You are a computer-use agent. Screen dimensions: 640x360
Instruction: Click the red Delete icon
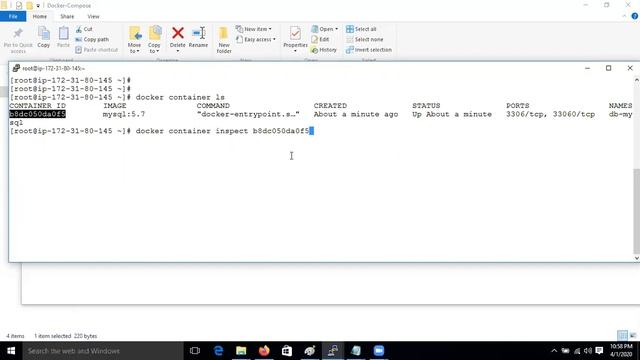(x=178, y=33)
